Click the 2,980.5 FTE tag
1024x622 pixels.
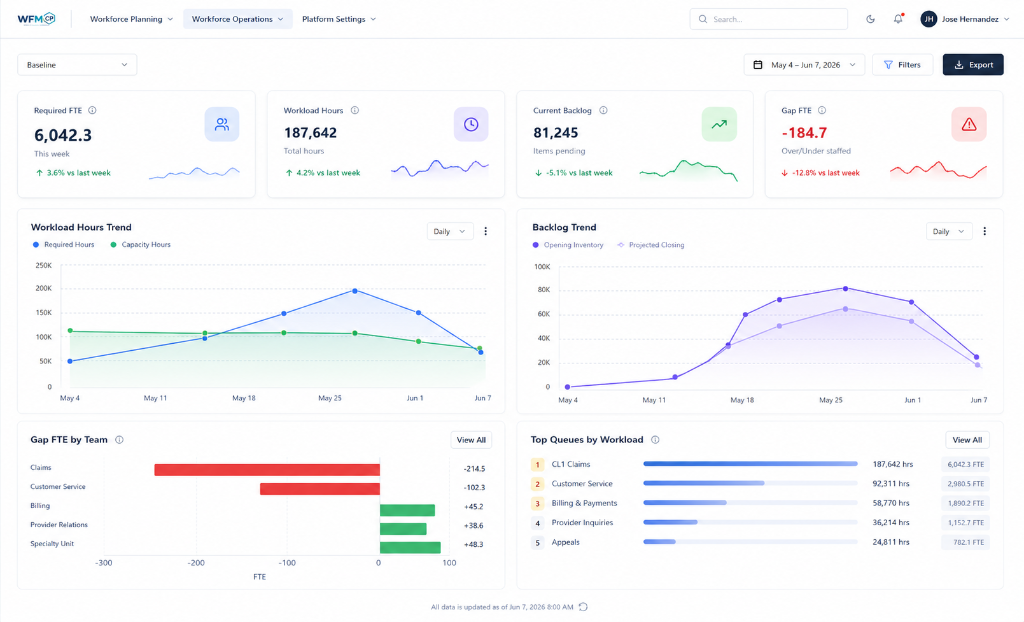pos(965,484)
